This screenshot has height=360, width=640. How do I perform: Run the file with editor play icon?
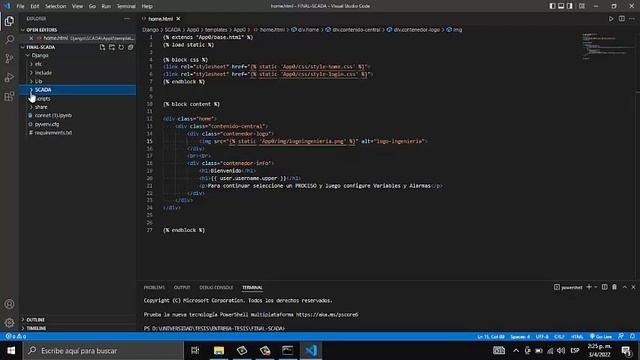tap(611, 19)
